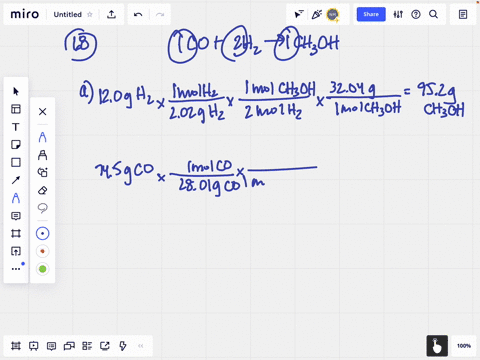Pick the blue pen color
This screenshot has width=480, height=360.
click(42, 234)
